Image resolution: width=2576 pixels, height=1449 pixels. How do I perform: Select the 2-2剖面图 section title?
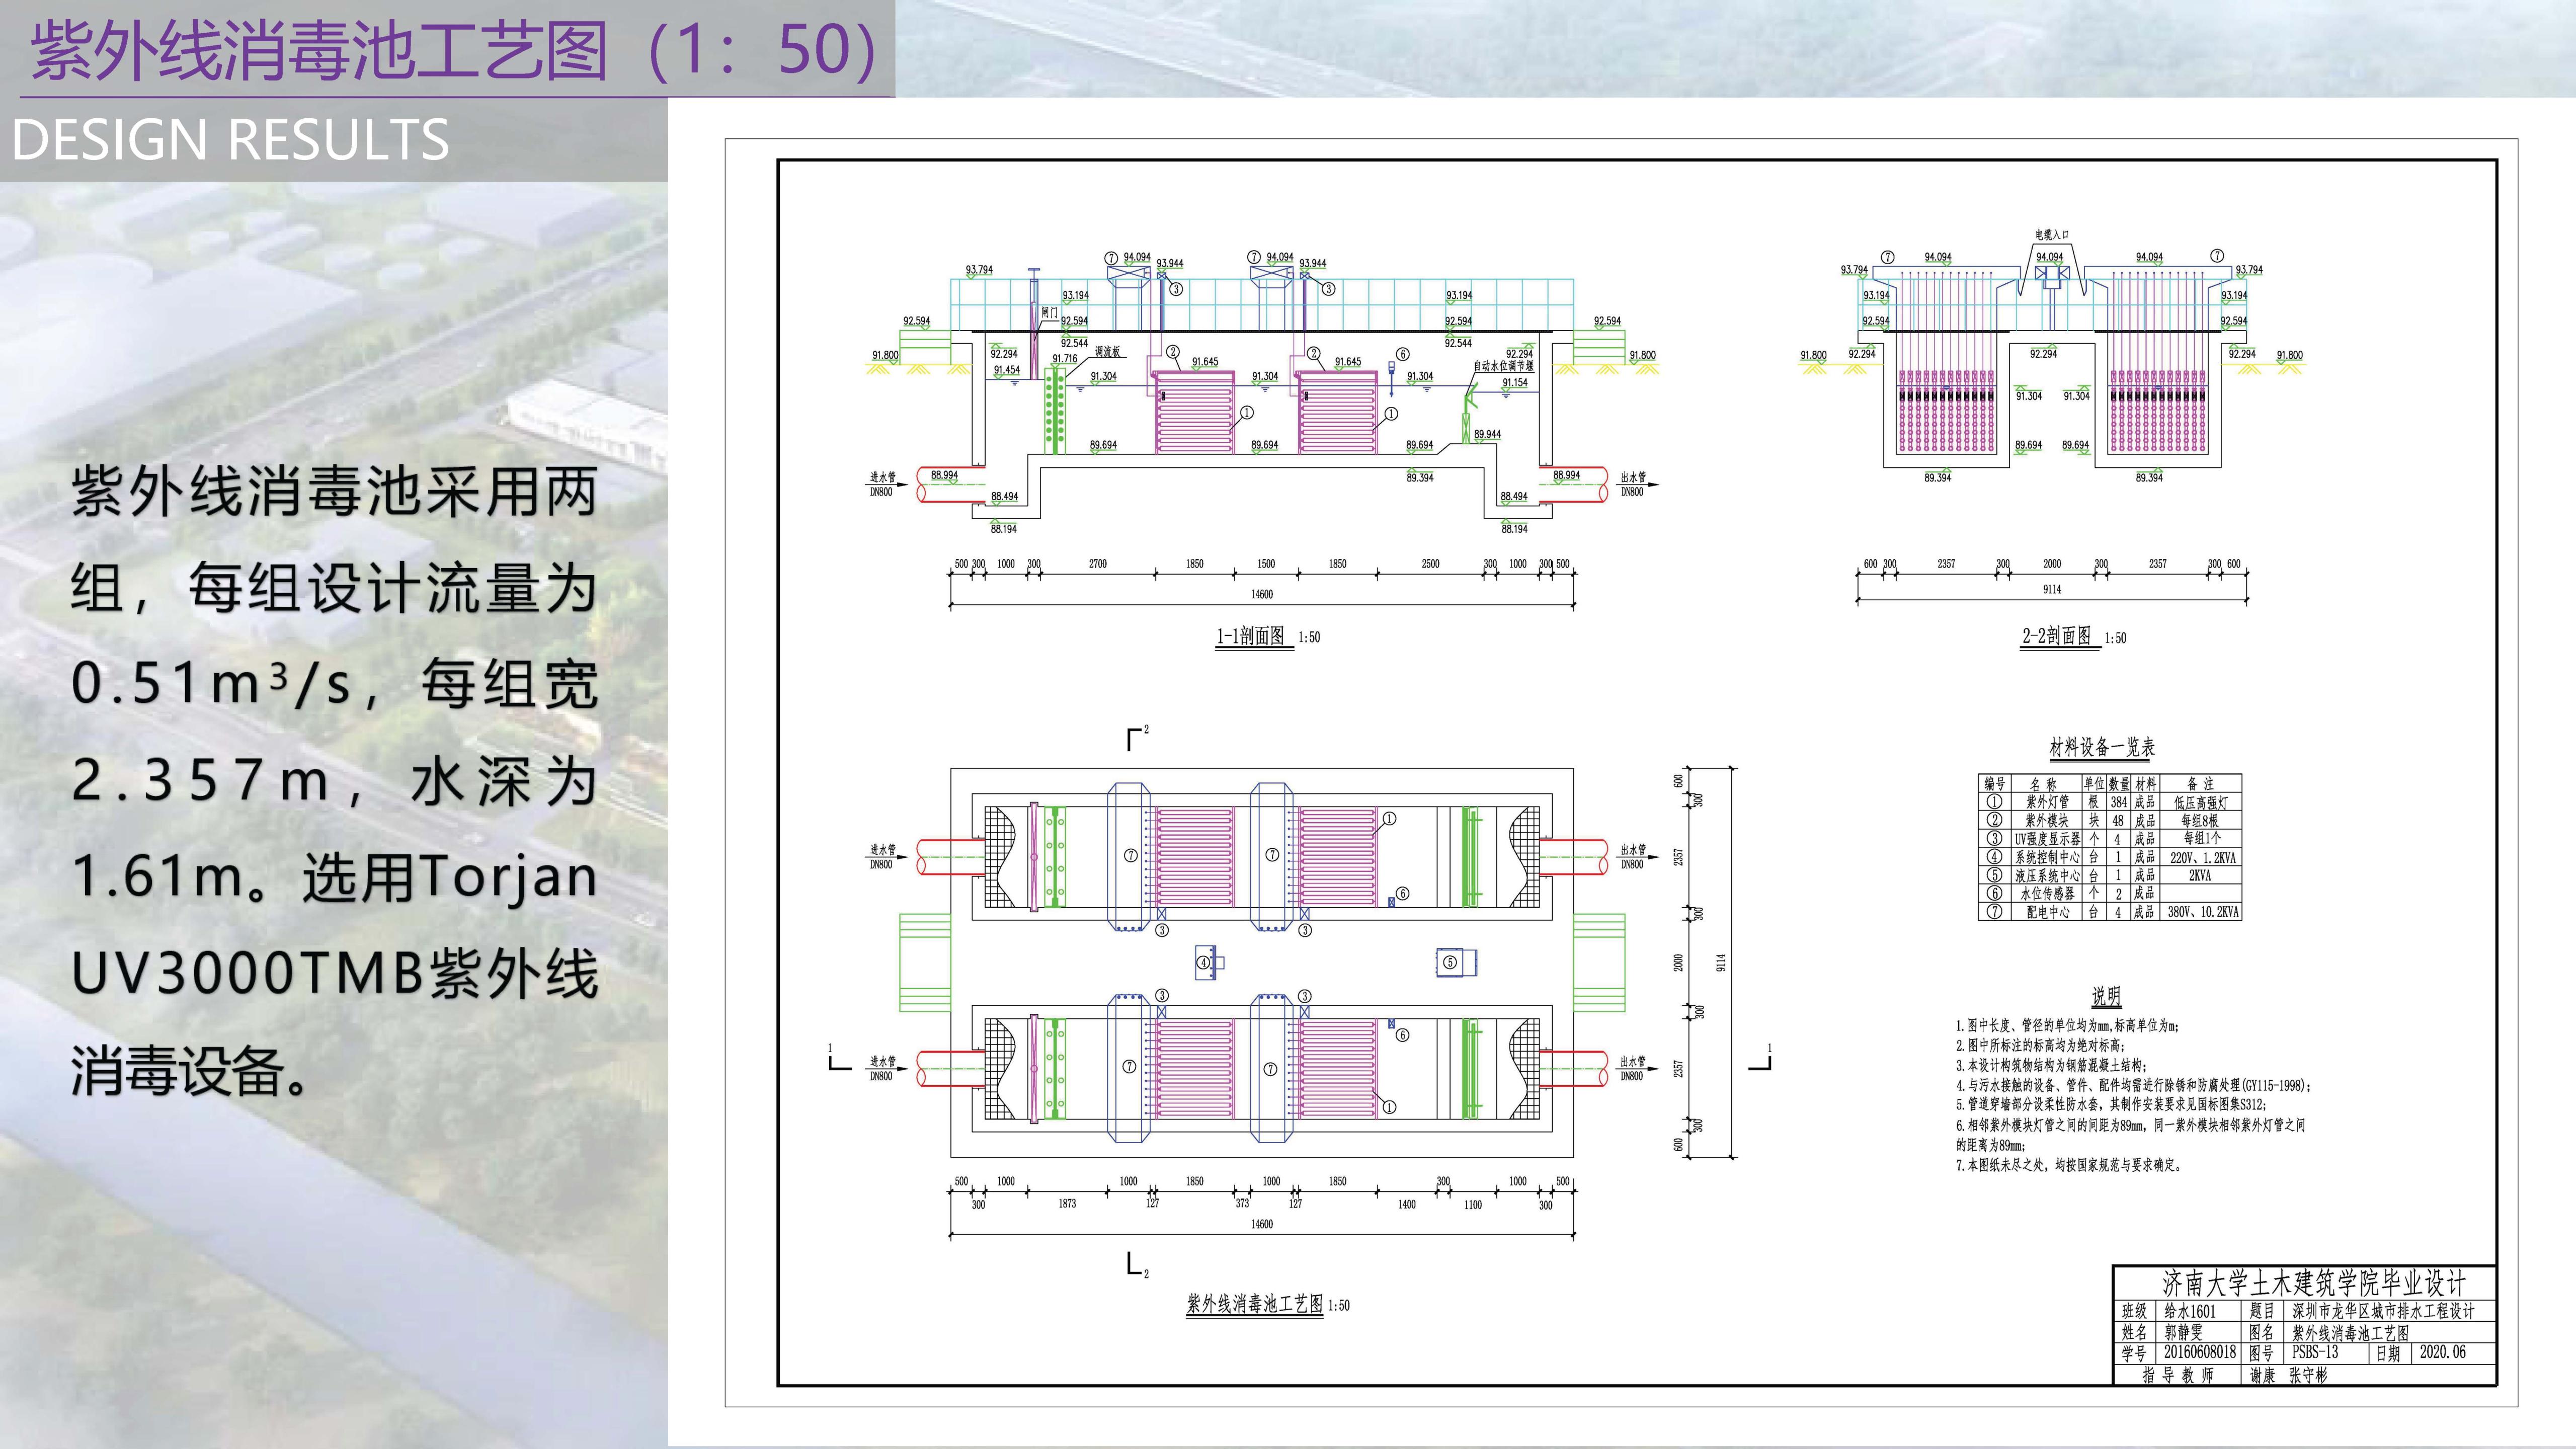(x=2057, y=636)
